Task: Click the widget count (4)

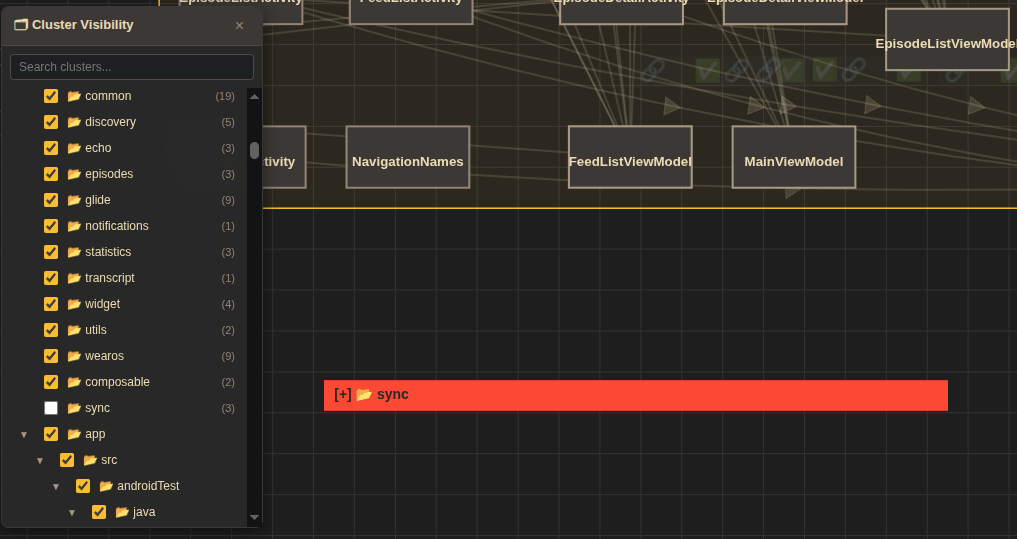Action: pos(228,304)
